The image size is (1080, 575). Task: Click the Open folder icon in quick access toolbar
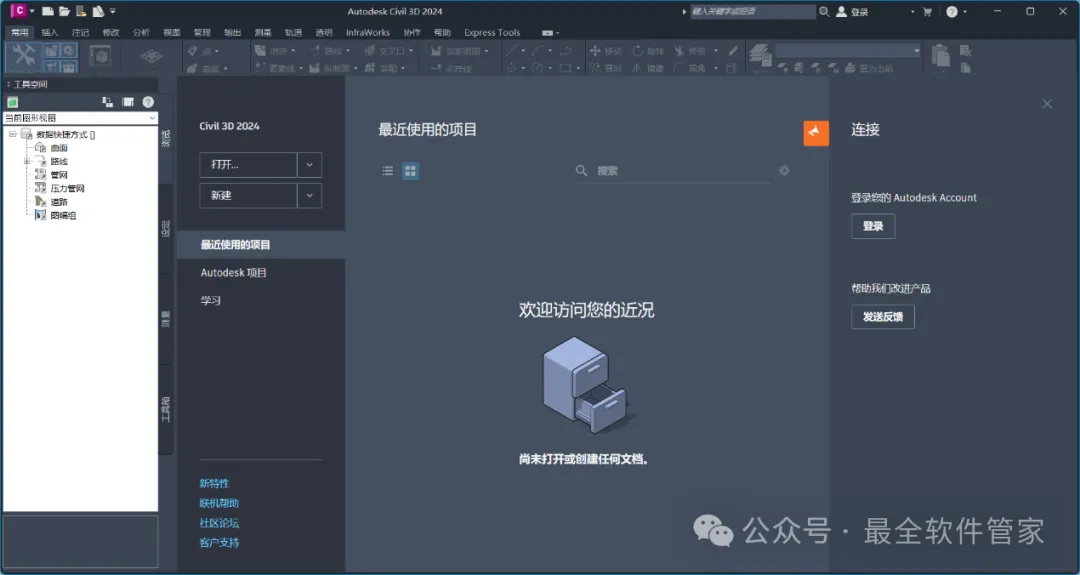(64, 11)
